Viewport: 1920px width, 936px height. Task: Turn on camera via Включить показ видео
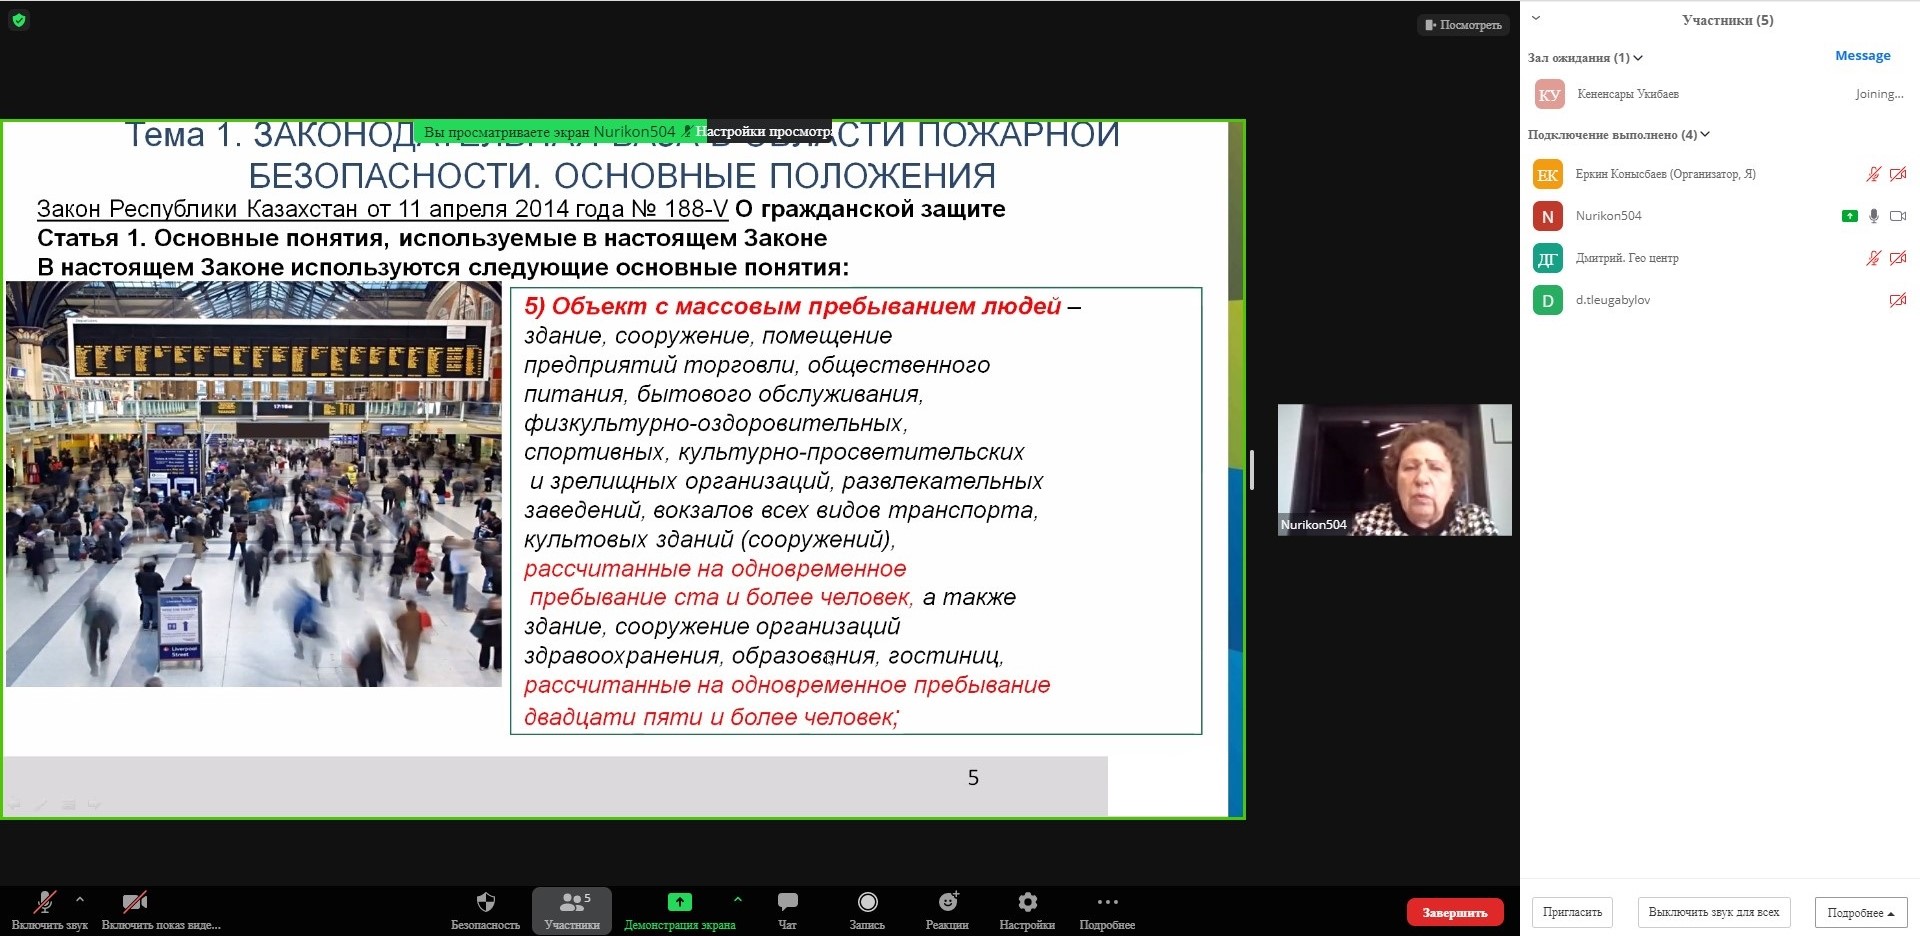135,903
